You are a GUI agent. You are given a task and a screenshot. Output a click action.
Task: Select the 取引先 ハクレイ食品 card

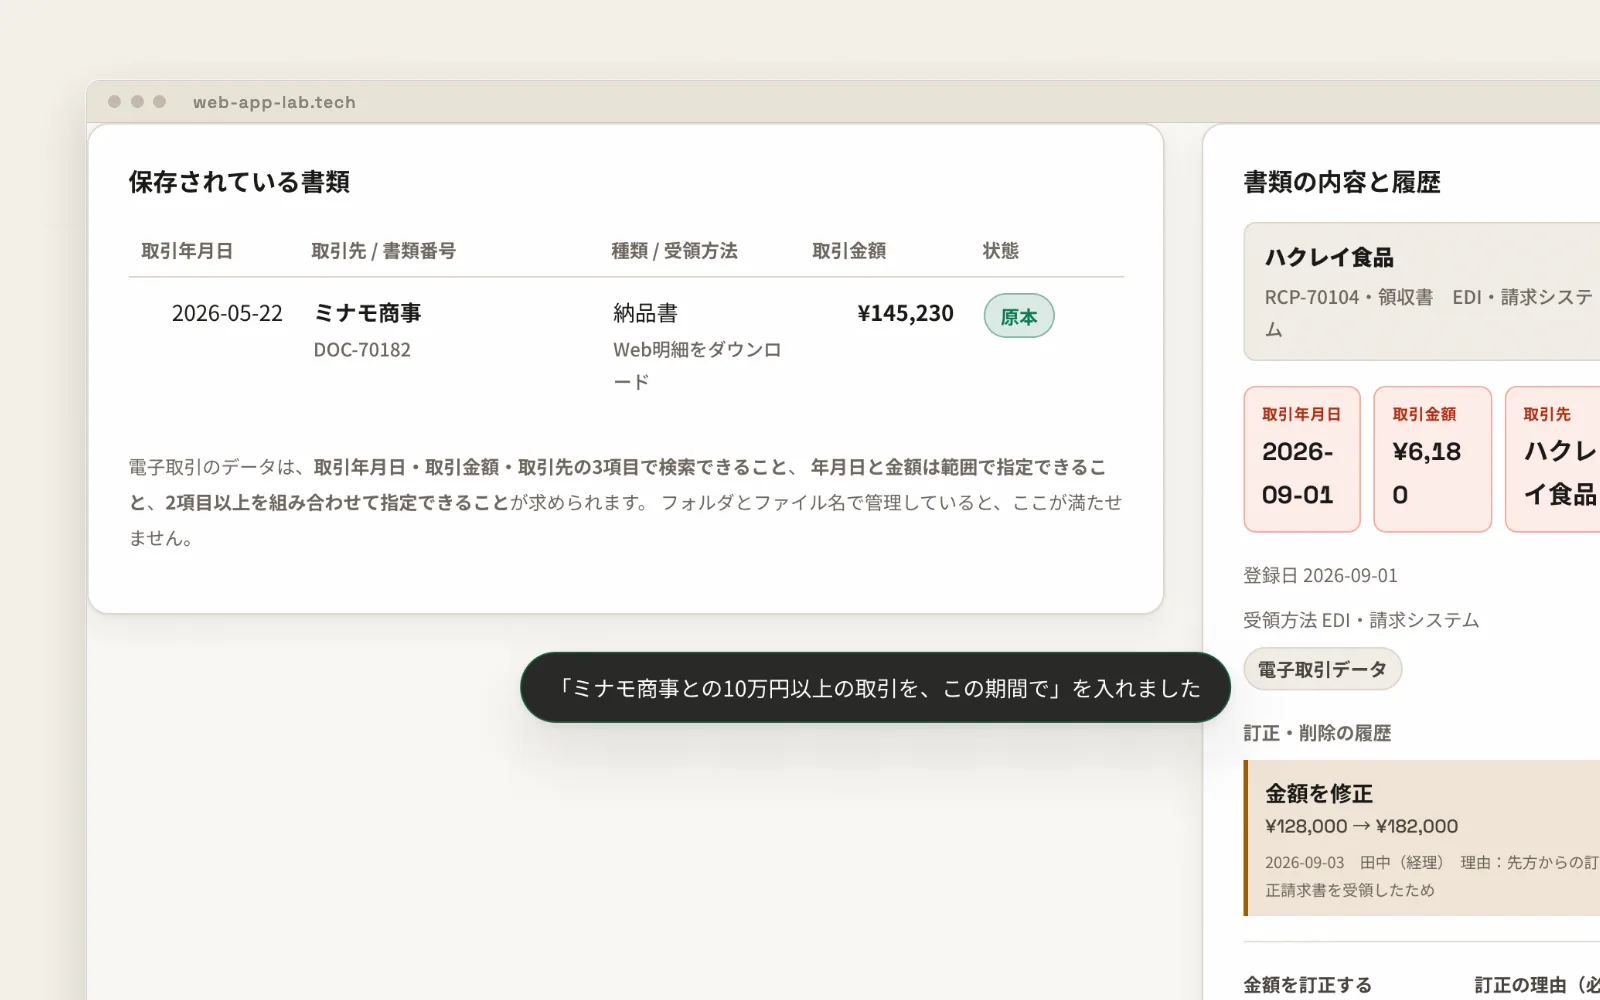tap(1553, 459)
